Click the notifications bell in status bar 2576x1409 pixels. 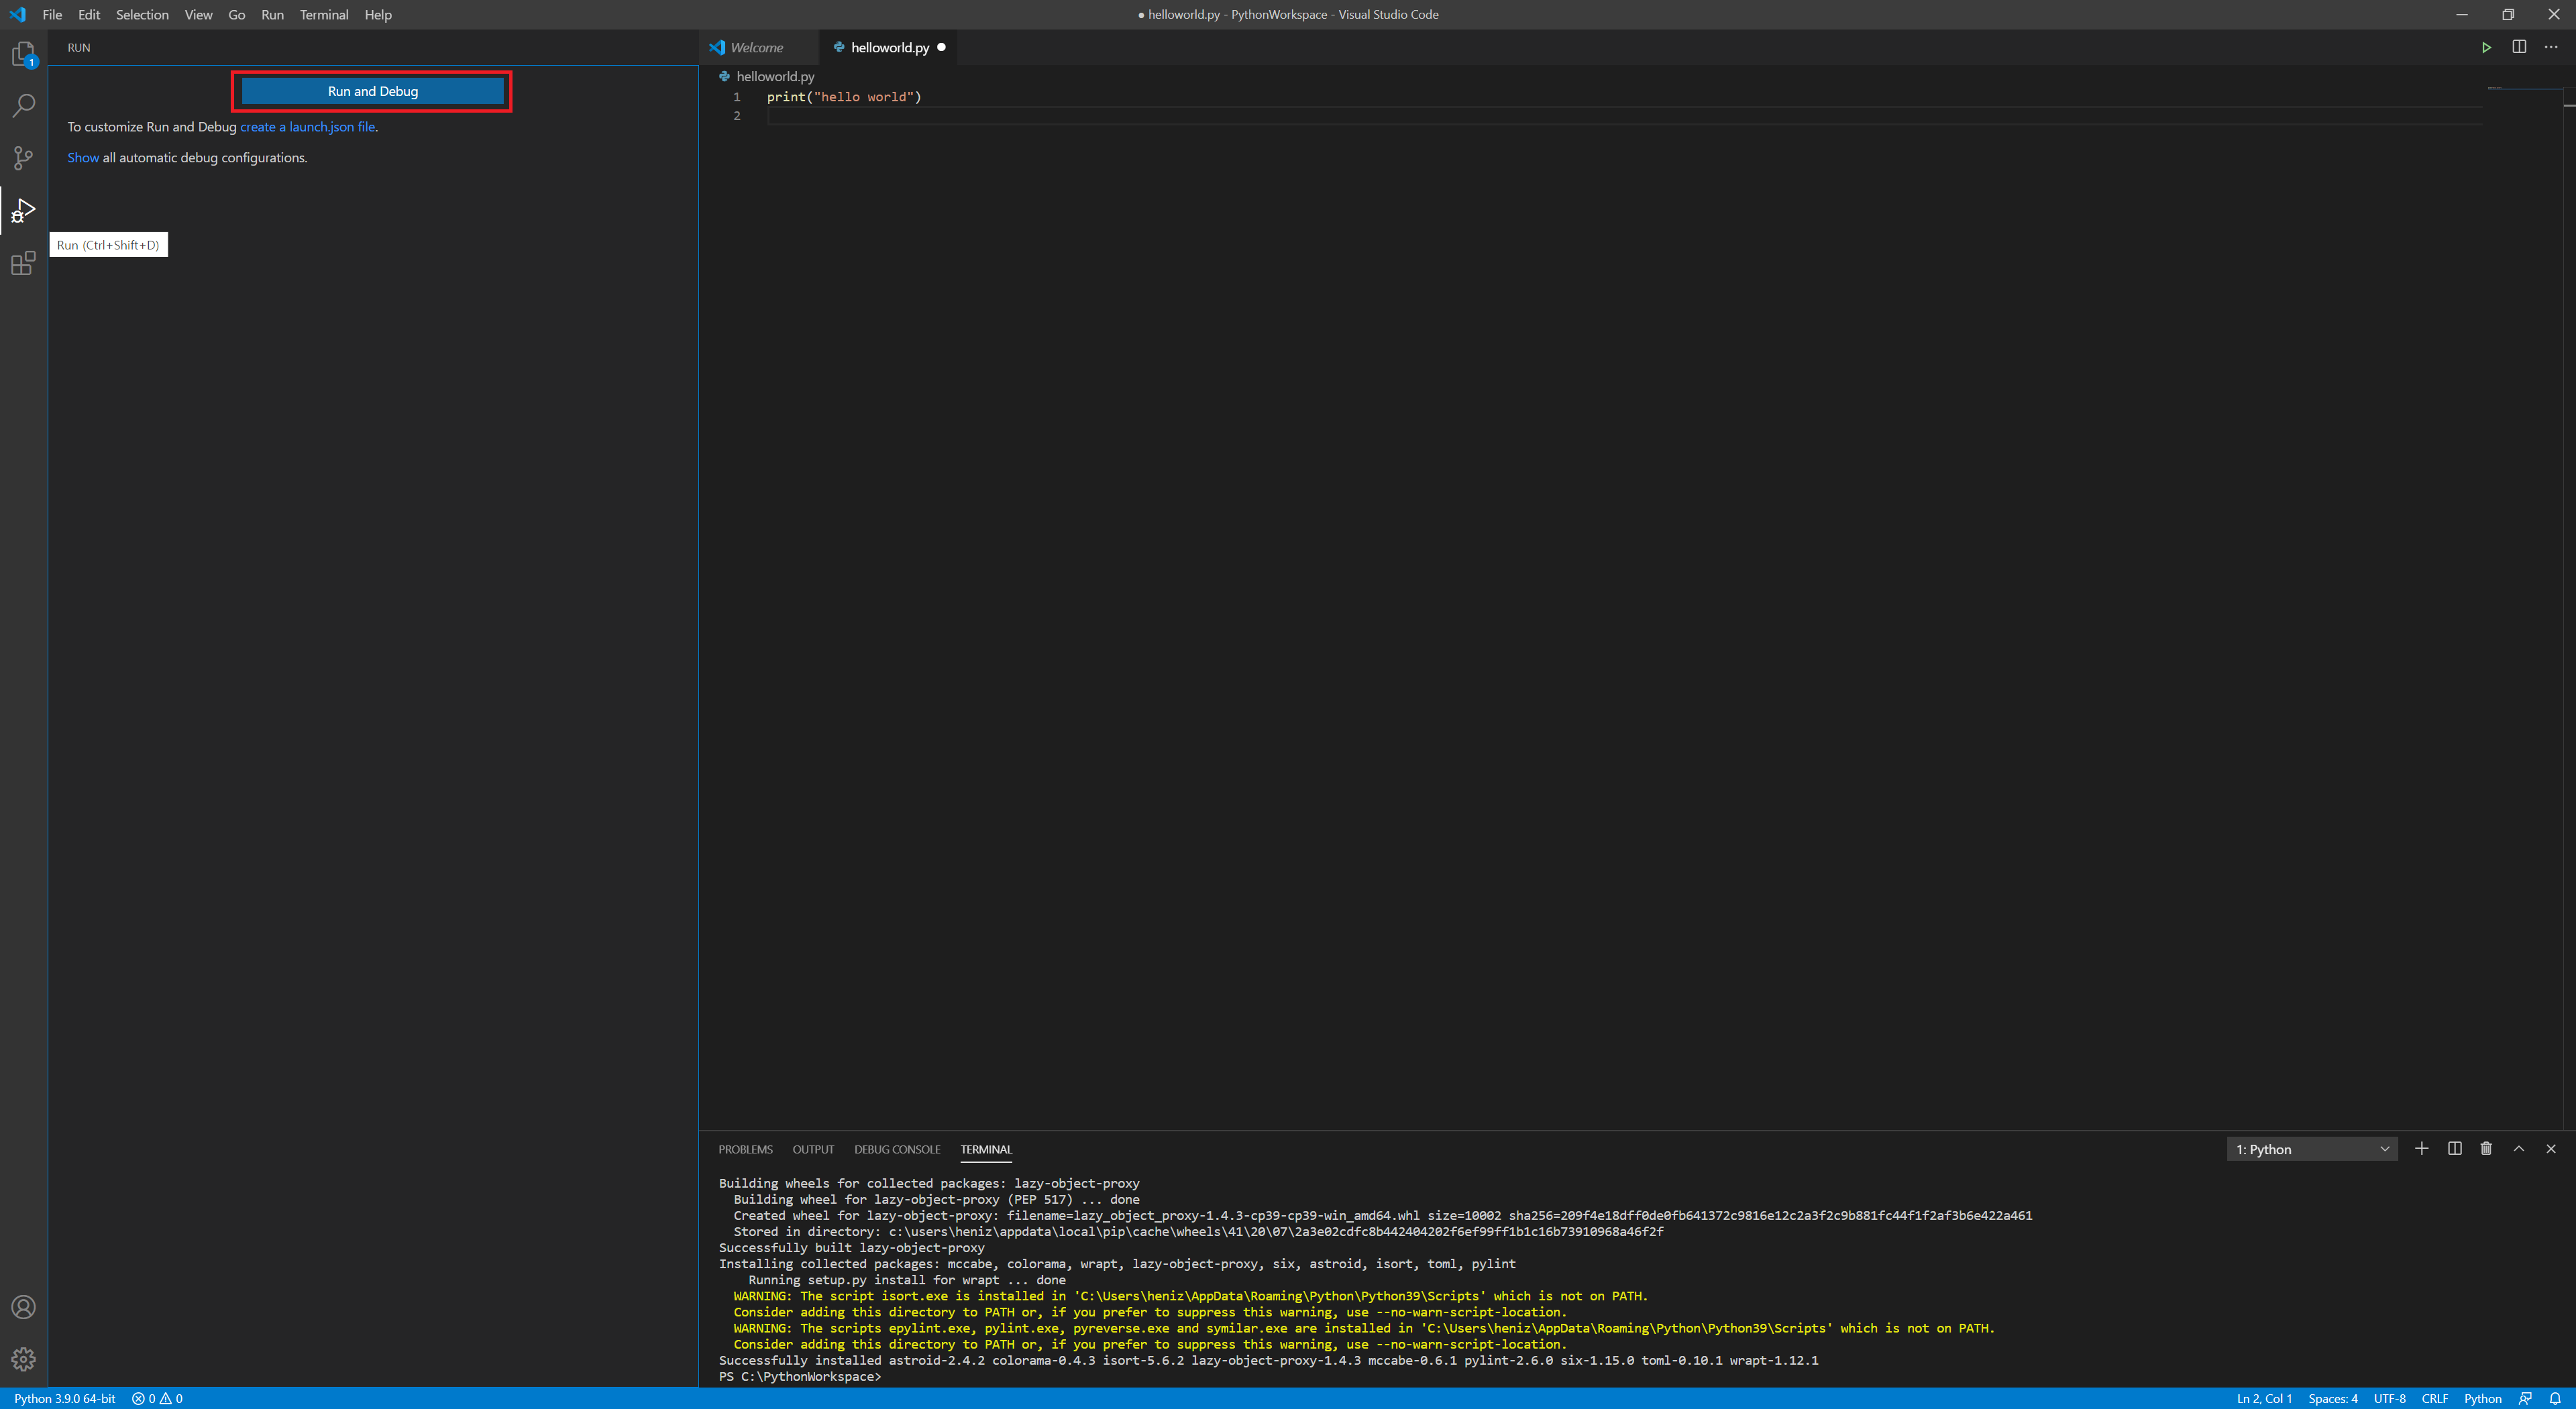(x=2555, y=1398)
